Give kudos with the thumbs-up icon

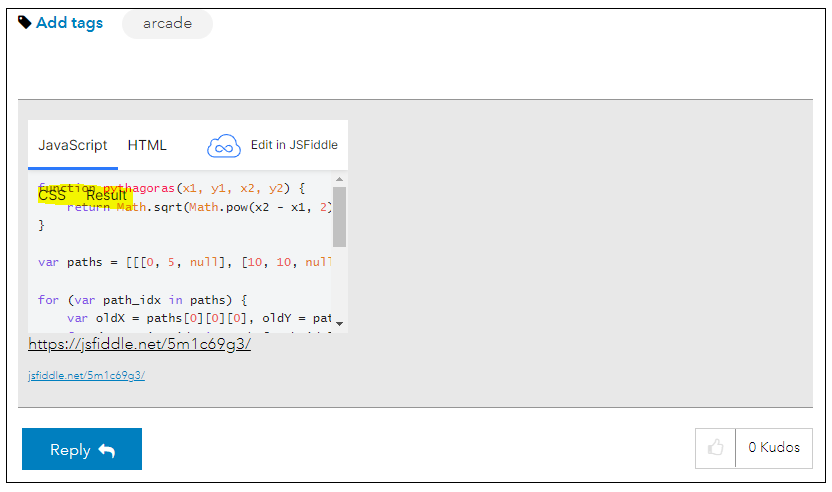(x=715, y=448)
